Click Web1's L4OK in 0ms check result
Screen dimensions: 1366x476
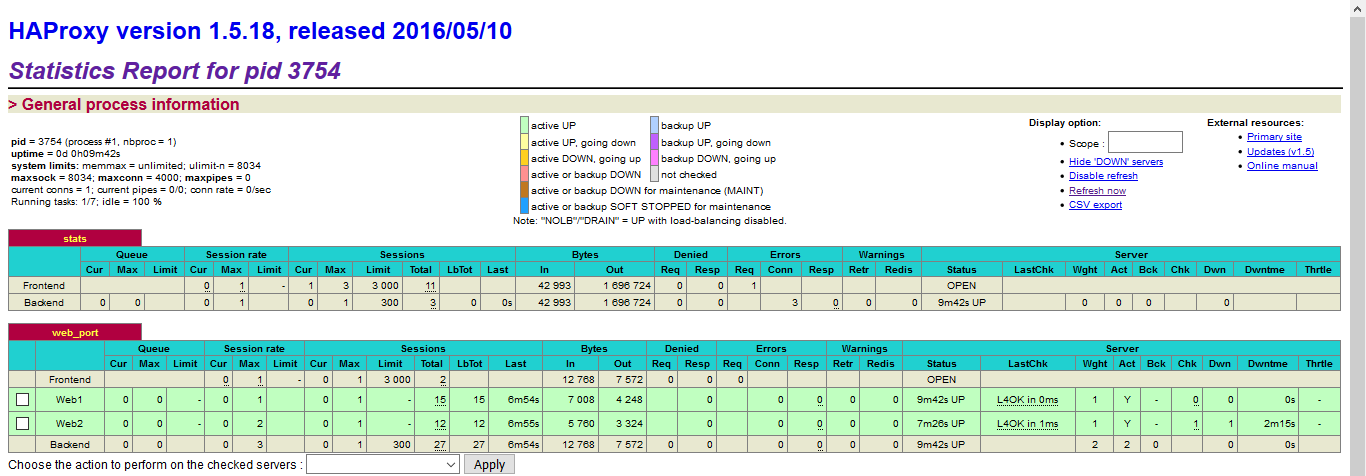pos(1027,400)
